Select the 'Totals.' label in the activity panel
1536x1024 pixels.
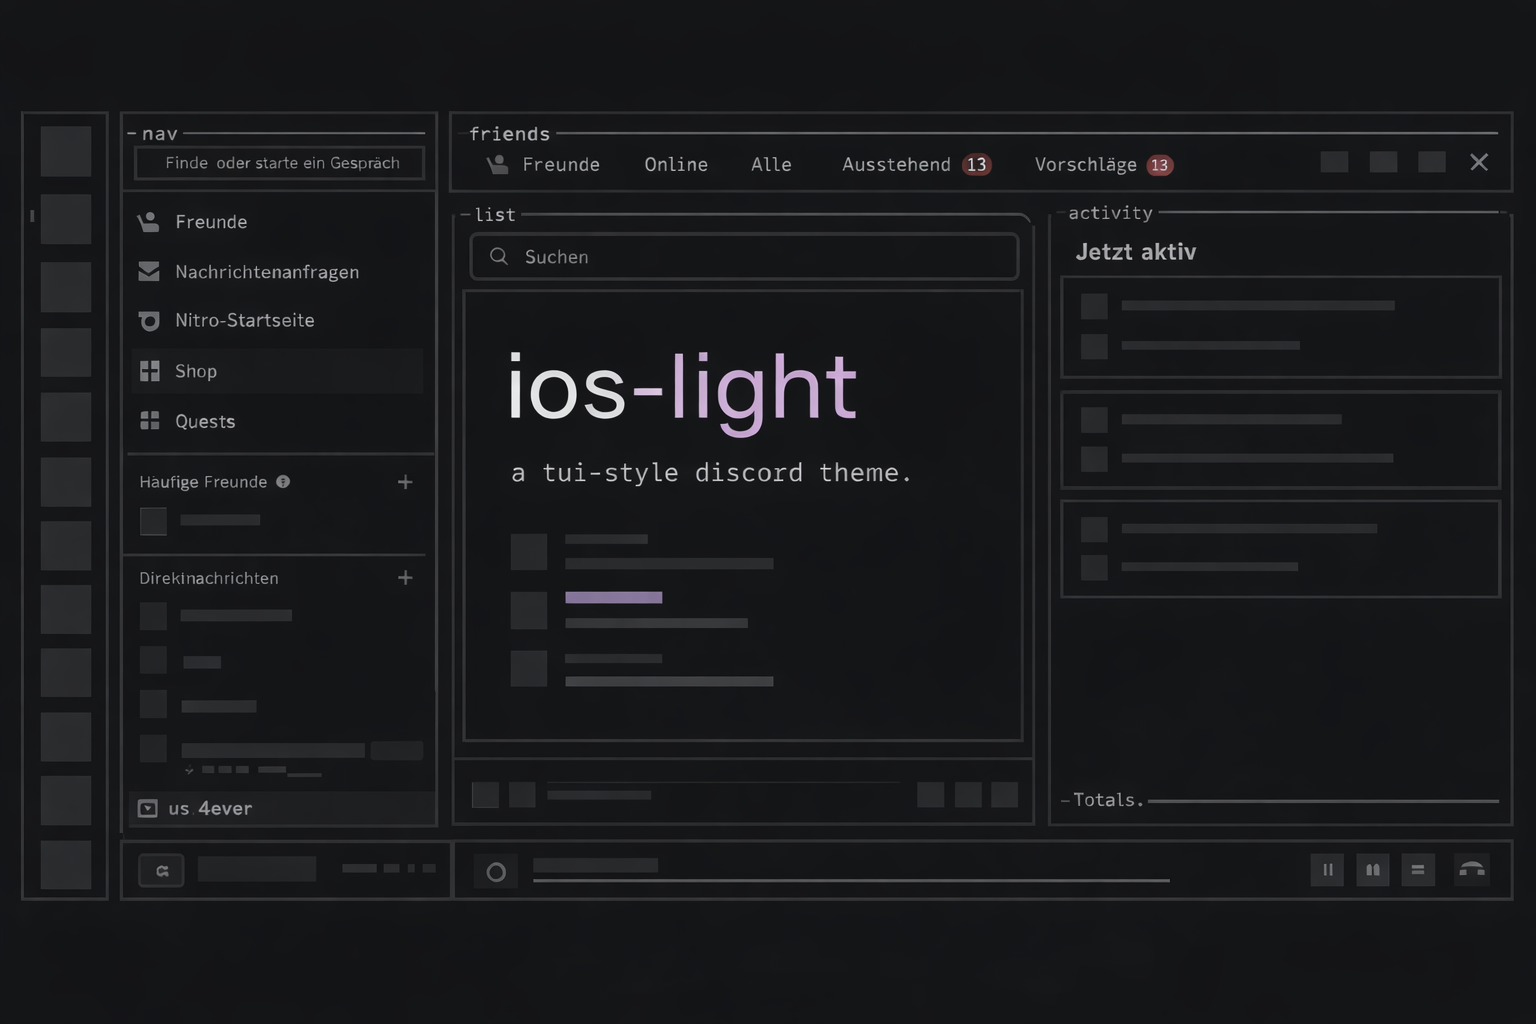click(x=1108, y=800)
